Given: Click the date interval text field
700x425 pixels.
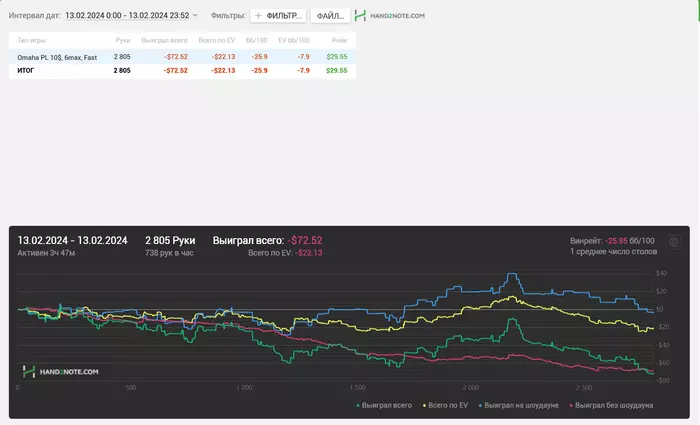Looking at the screenshot, I should [x=127, y=16].
